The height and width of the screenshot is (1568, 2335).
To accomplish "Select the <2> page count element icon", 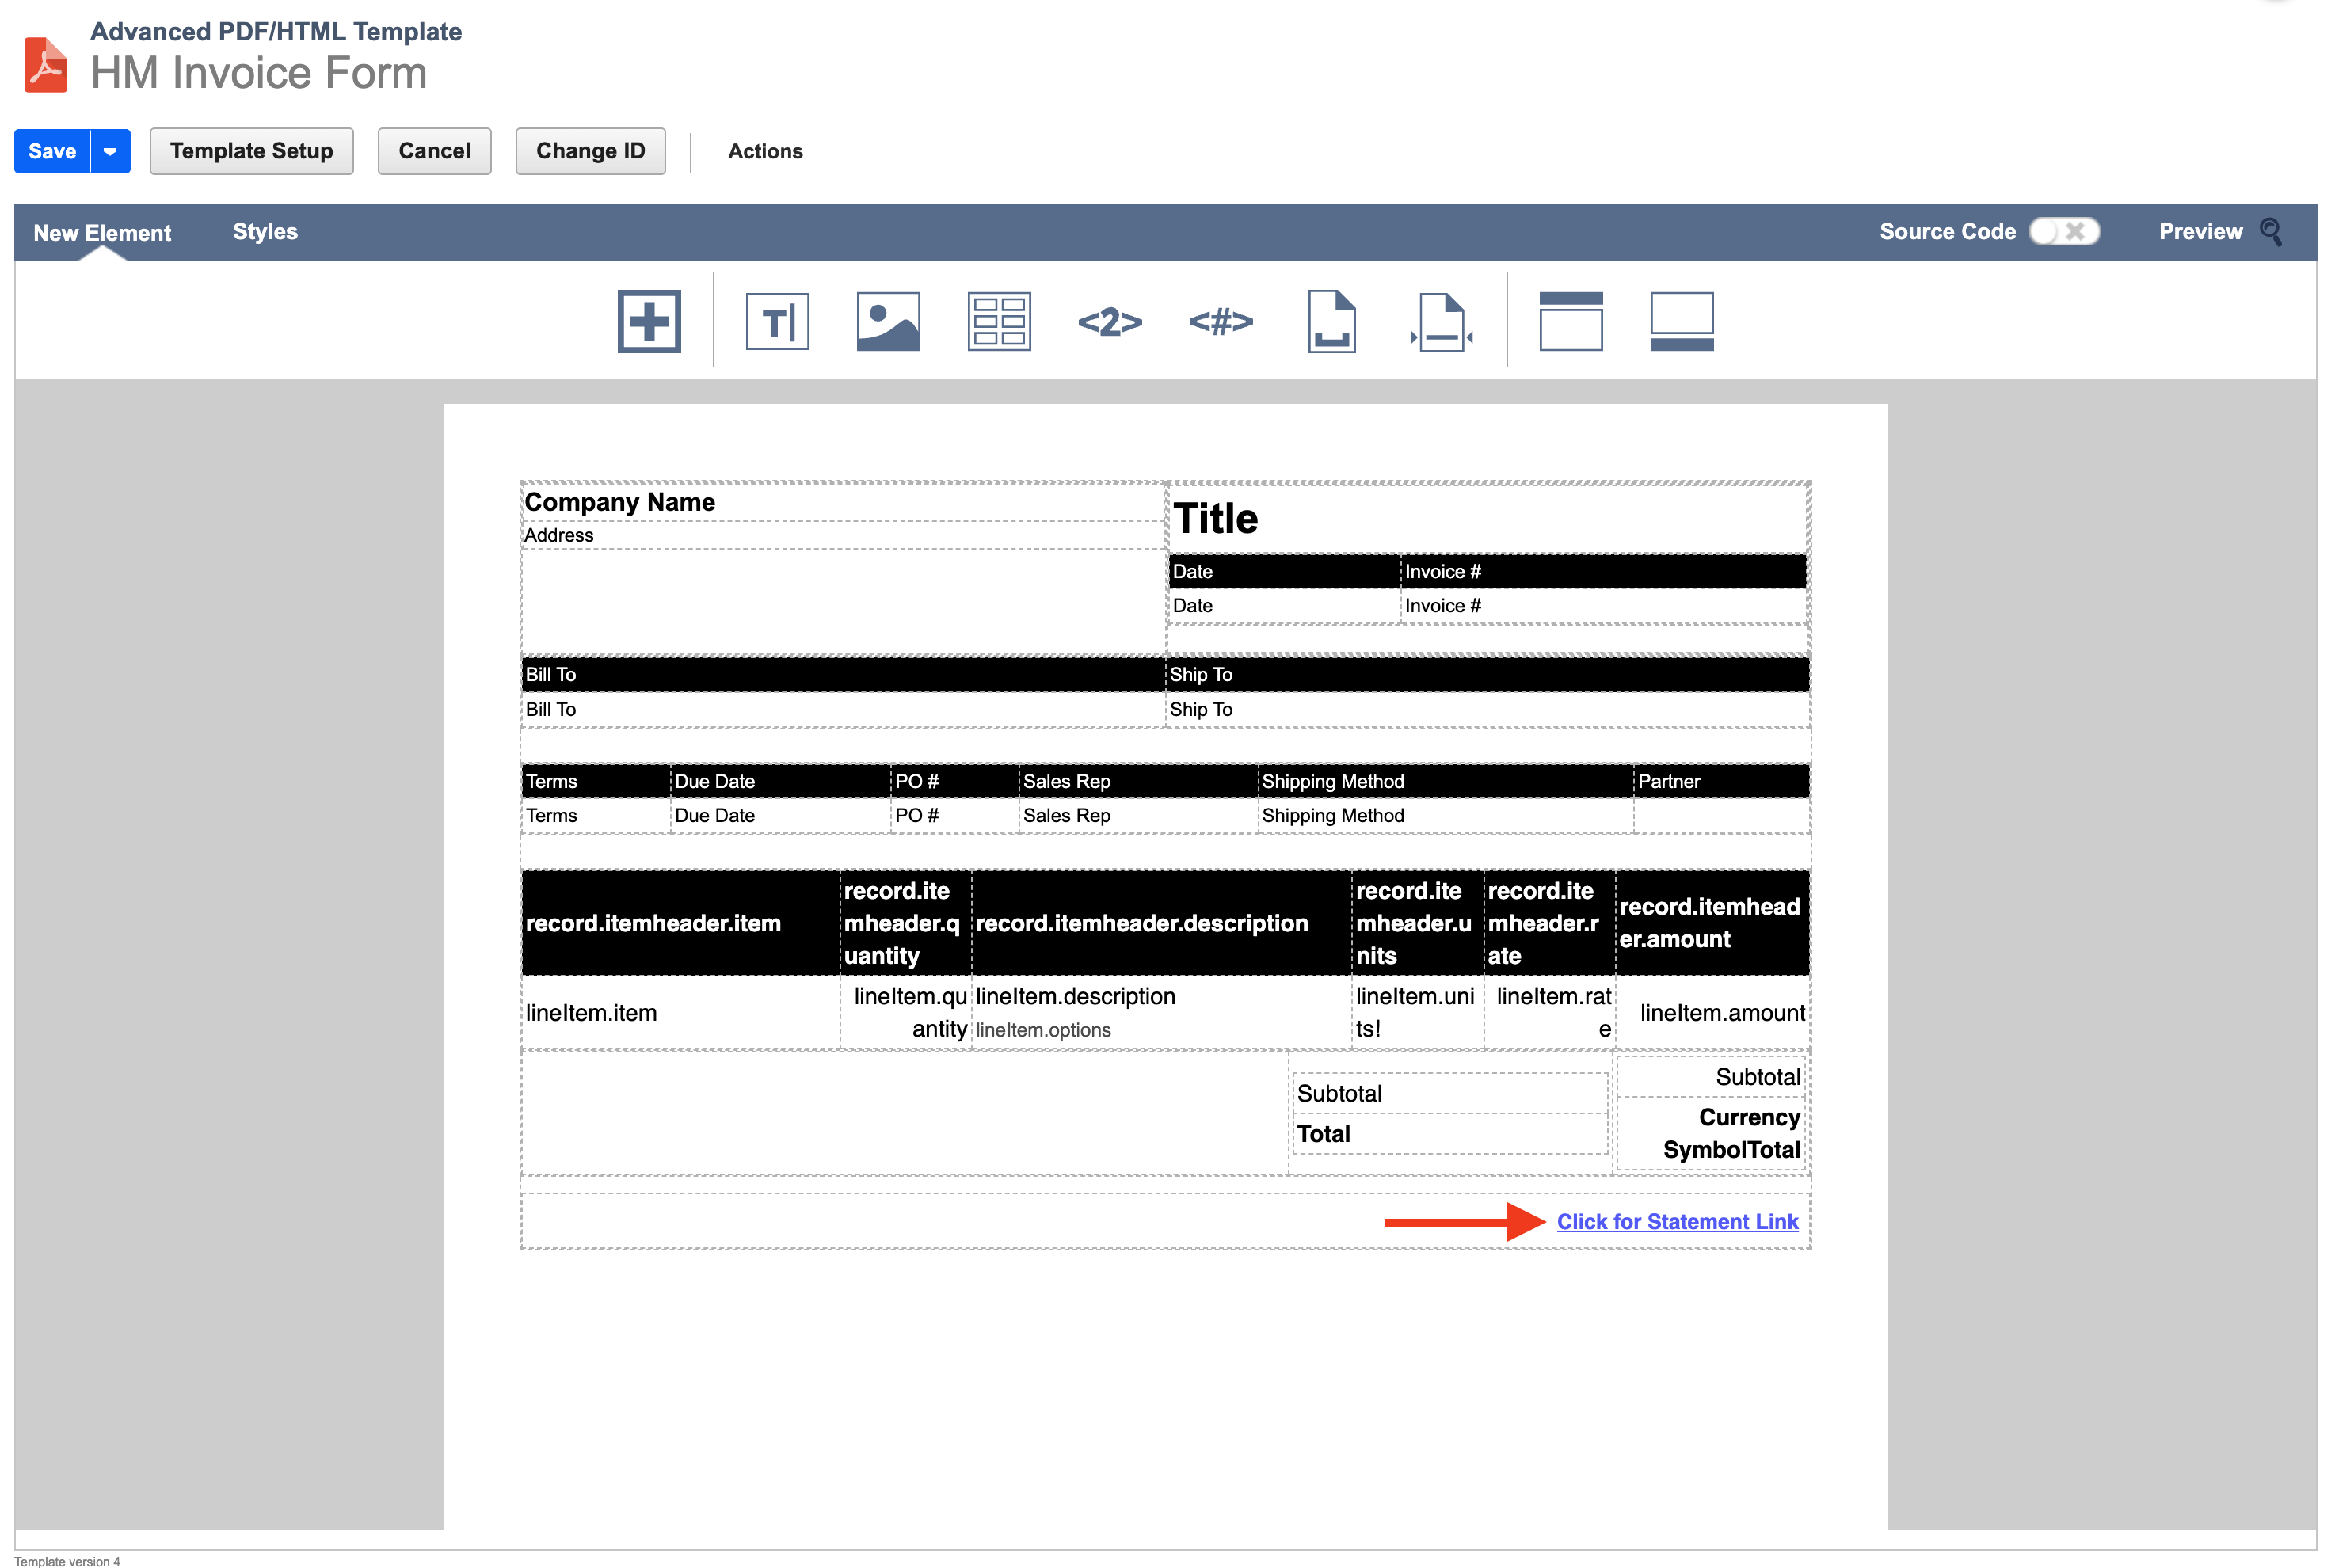I will pyautogui.click(x=1110, y=322).
